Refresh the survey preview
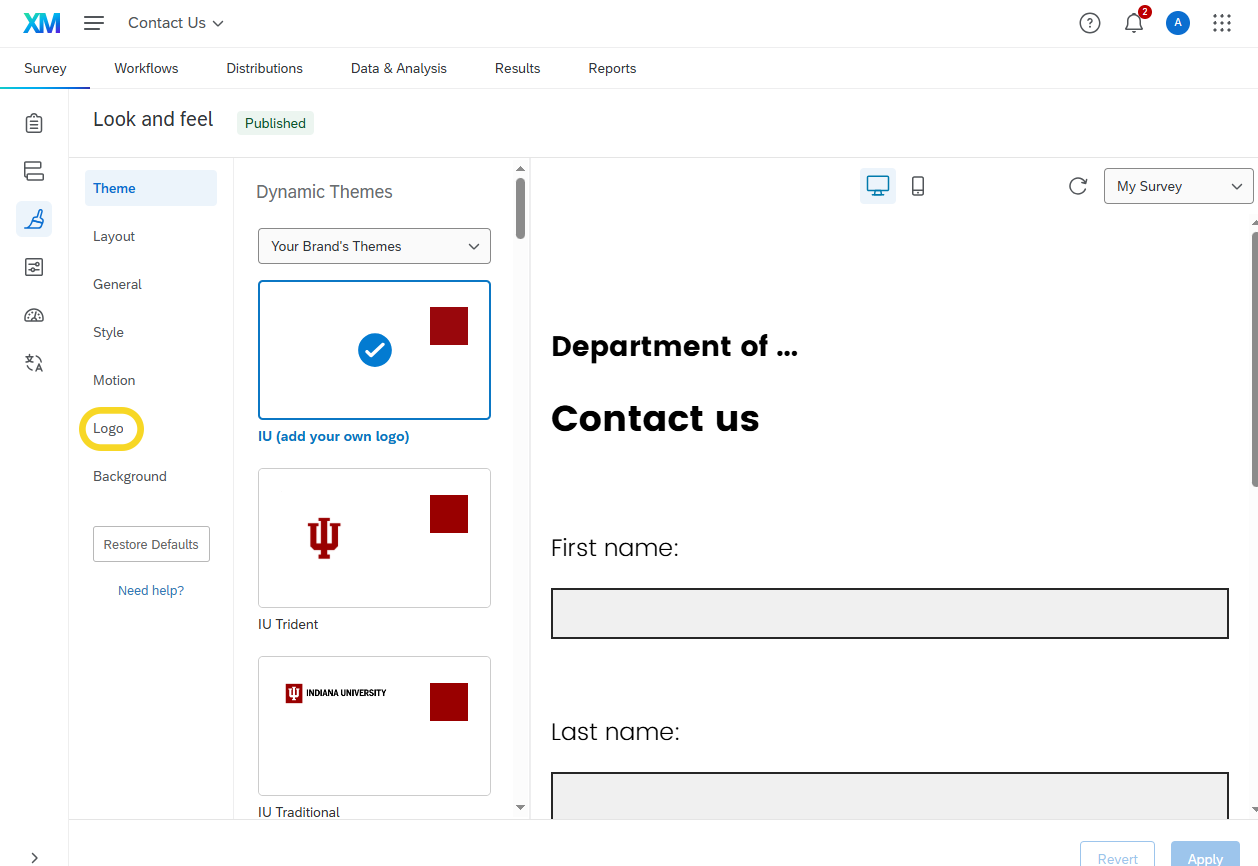Image resolution: width=1258 pixels, height=866 pixels. 1078,186
